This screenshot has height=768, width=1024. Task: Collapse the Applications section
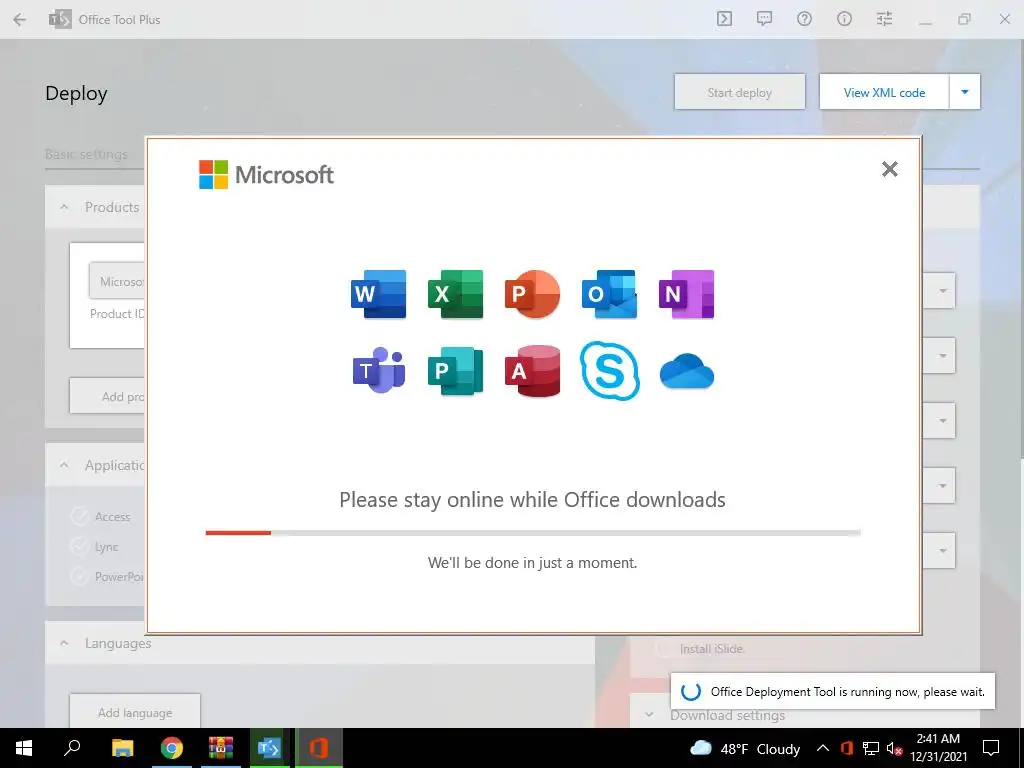pos(64,465)
